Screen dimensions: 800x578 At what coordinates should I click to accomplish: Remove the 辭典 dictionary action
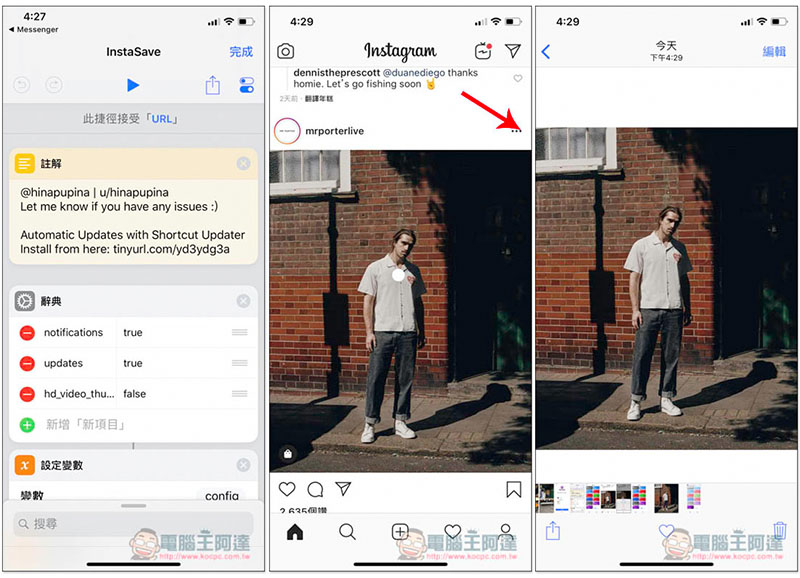click(x=243, y=301)
